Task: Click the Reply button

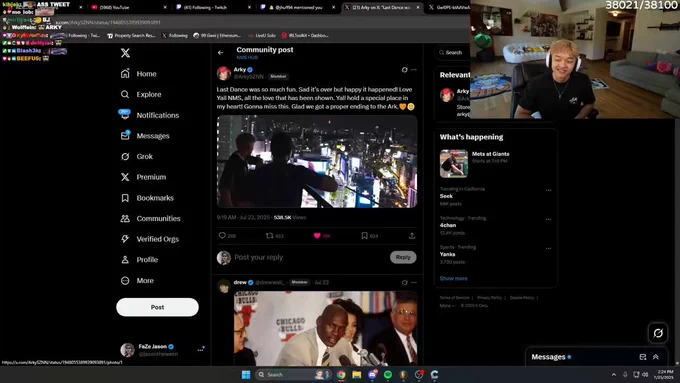Action: (x=403, y=257)
